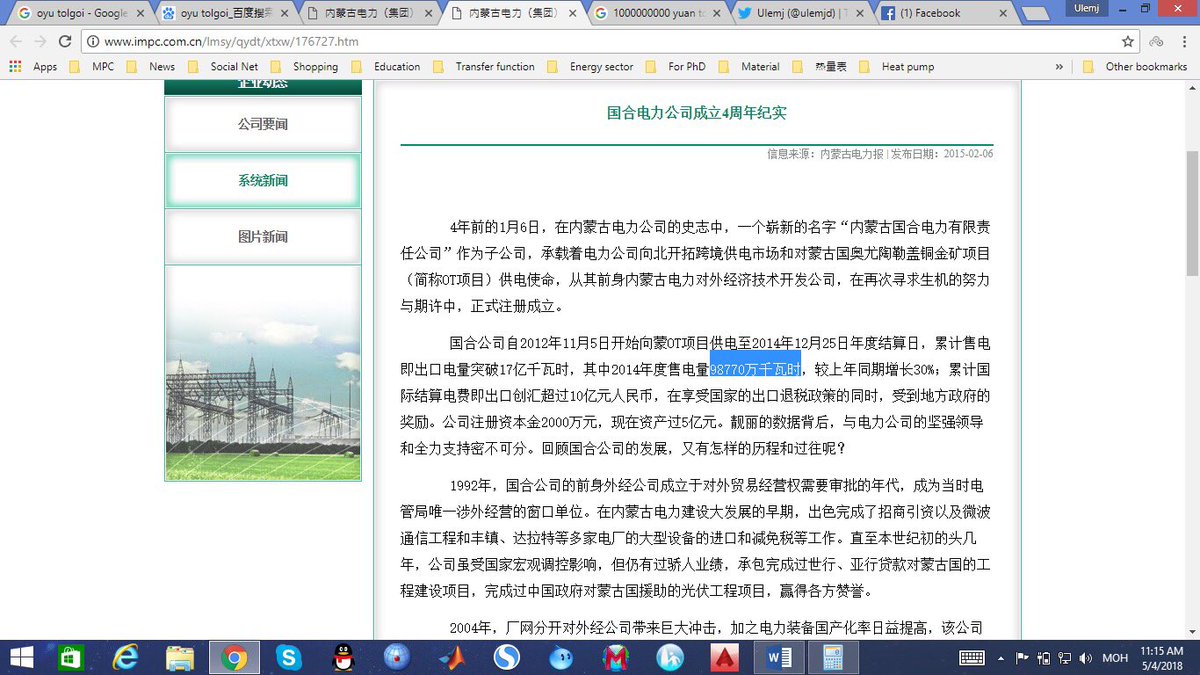Switch to the Ulemj Twitter tab
This screenshot has height=675, width=1200.
(800, 13)
